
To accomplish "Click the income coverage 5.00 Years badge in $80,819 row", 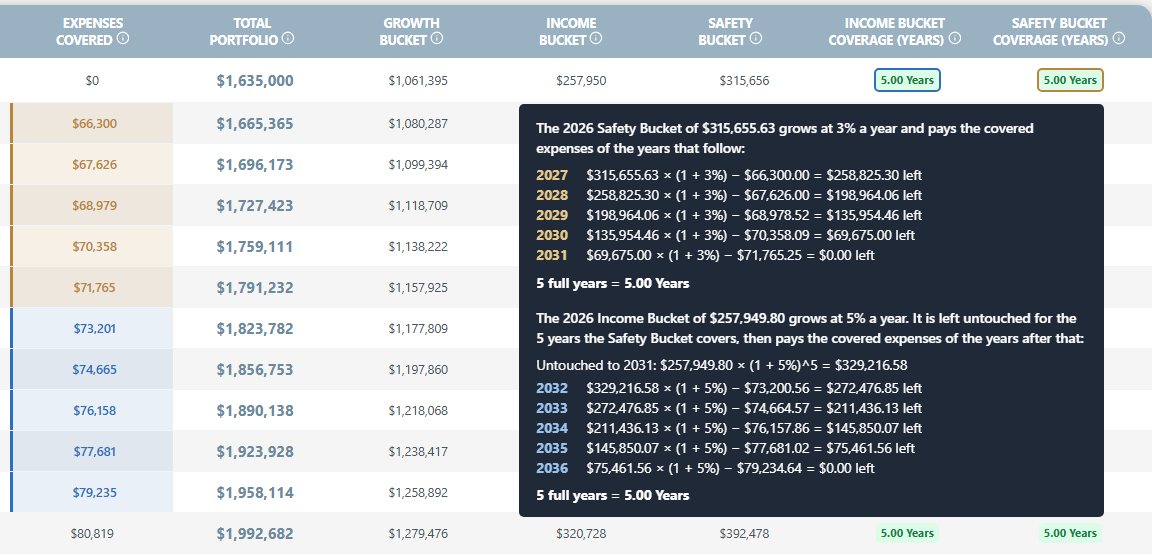I will pos(907,533).
